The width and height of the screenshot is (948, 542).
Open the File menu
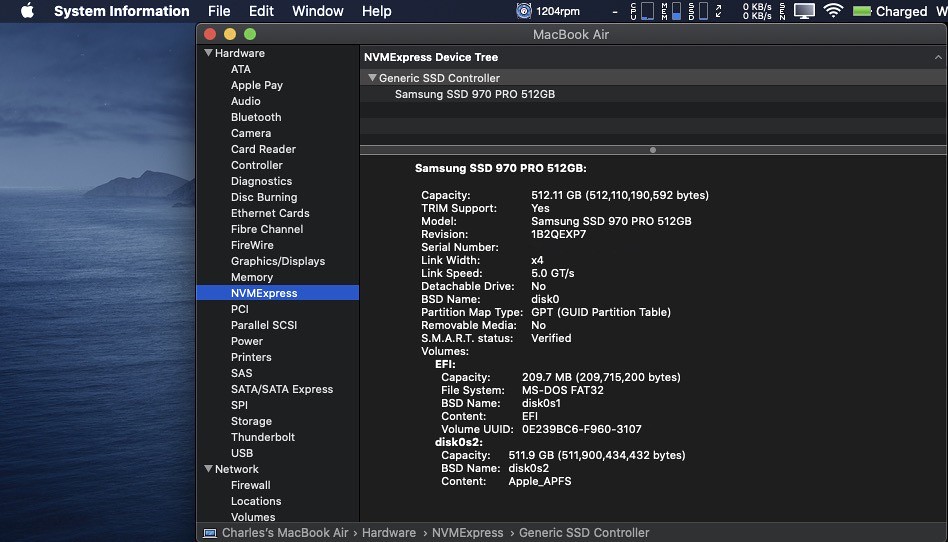219,11
